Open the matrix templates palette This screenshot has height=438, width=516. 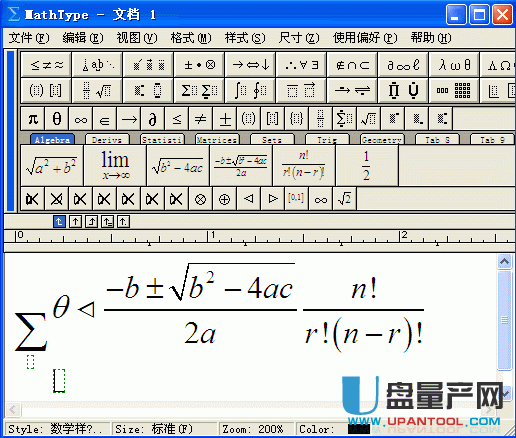454,90
